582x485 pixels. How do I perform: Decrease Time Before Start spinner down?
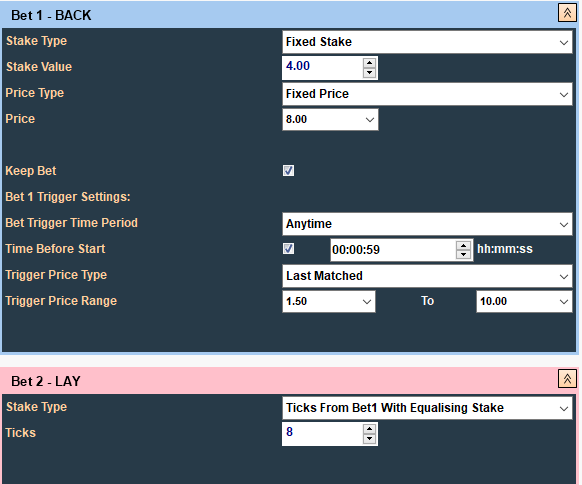coord(463,255)
